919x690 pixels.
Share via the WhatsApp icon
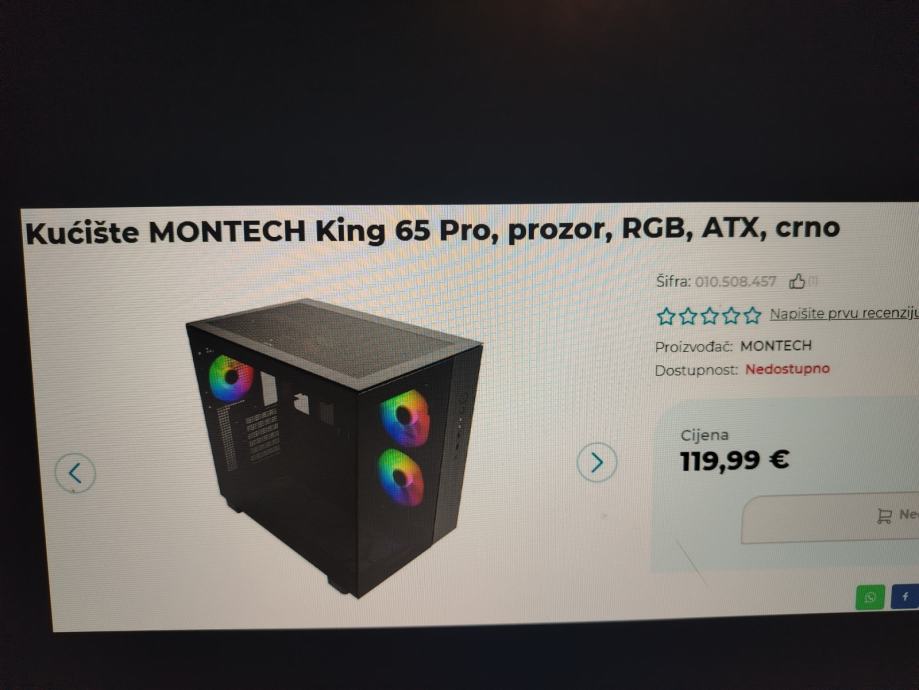(870, 597)
